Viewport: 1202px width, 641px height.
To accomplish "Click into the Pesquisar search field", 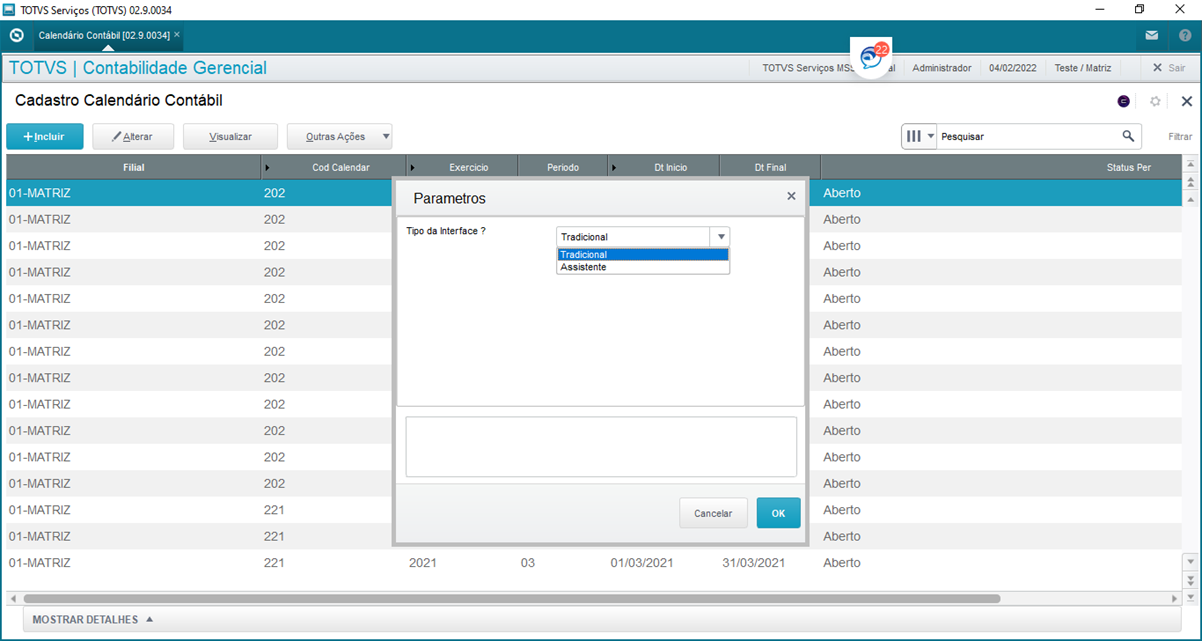I will pos(1027,136).
